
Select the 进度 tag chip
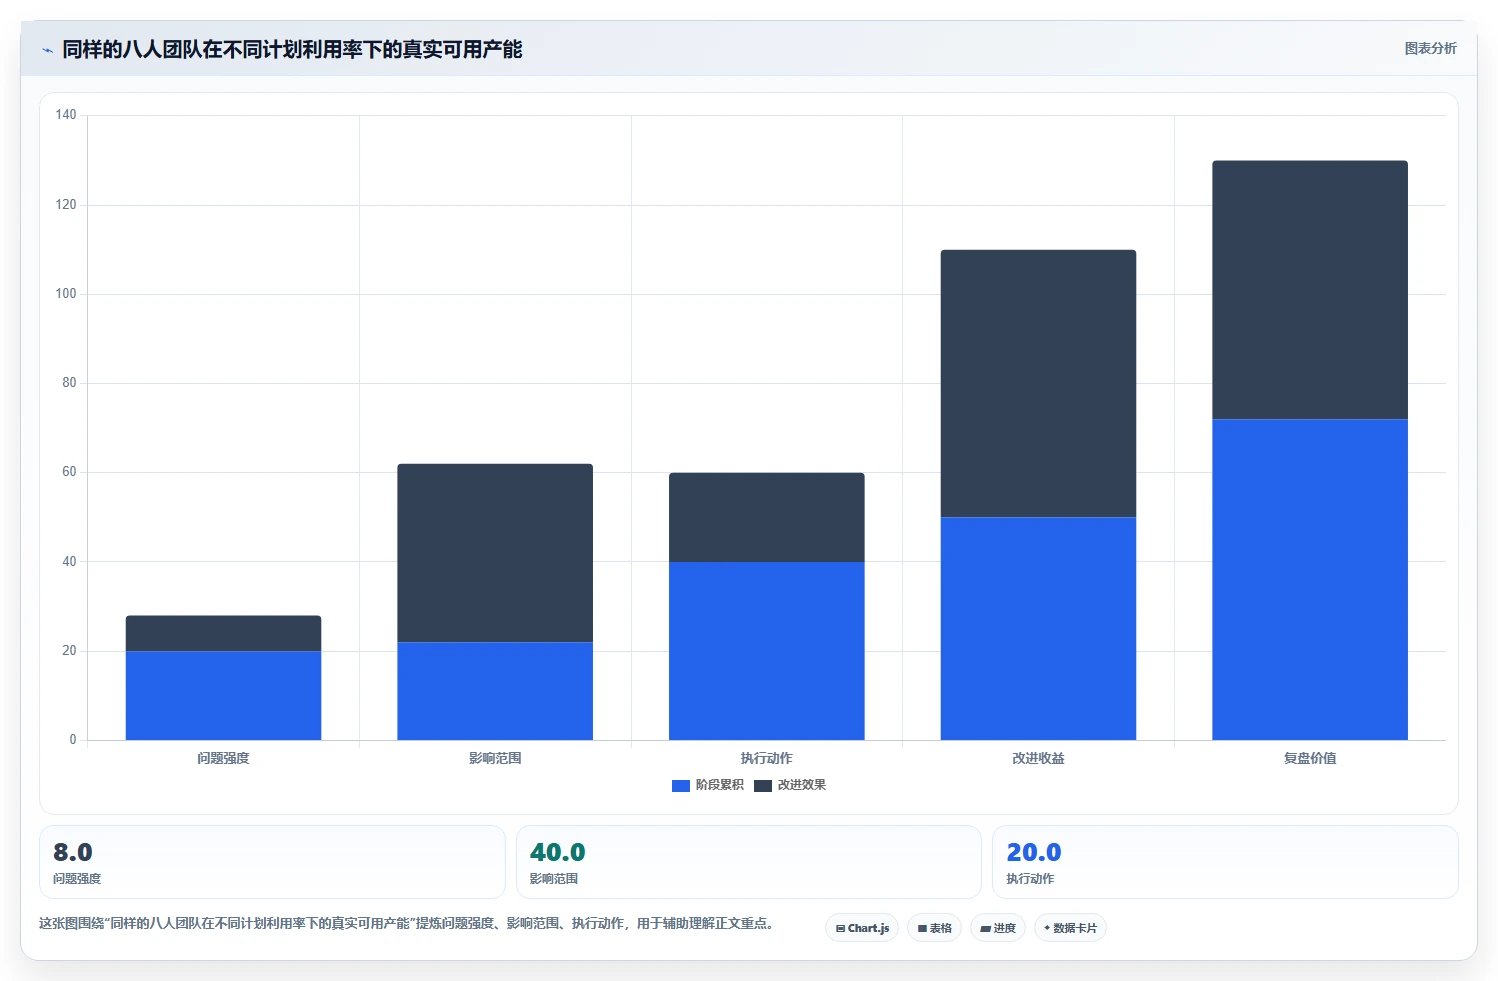click(998, 928)
